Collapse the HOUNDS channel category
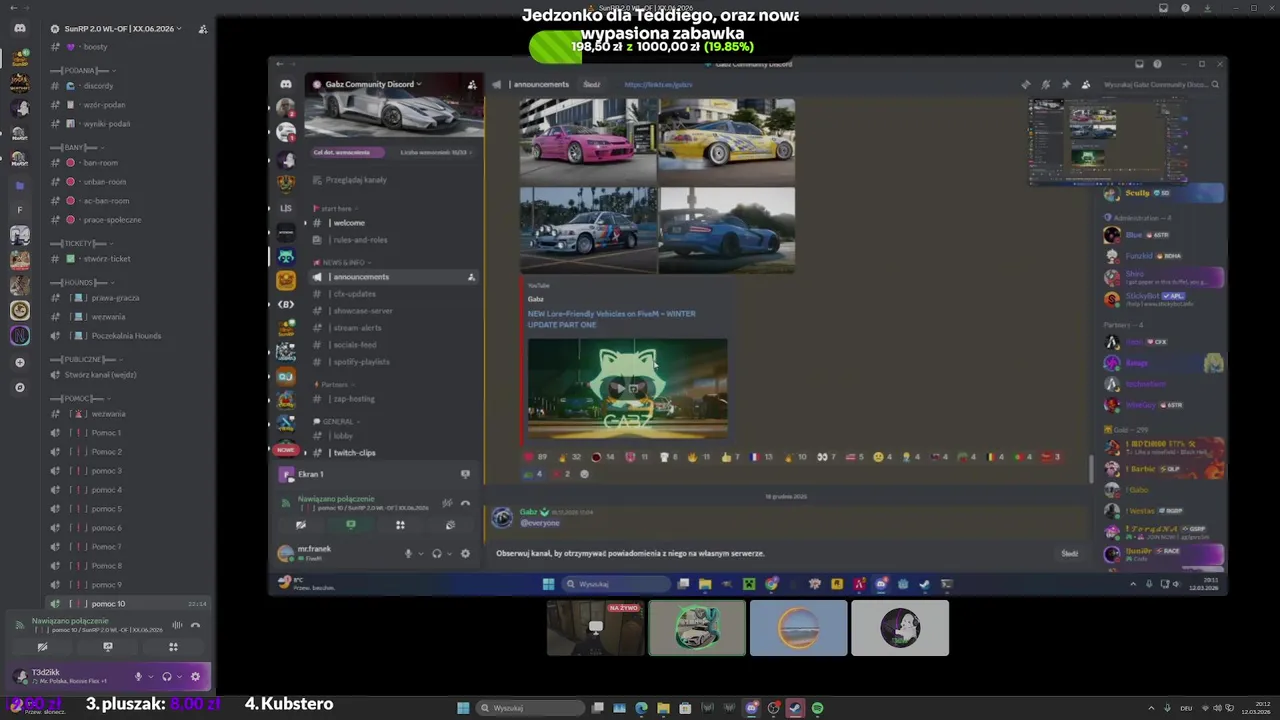Viewport: 1280px width, 720px height. pos(84,283)
